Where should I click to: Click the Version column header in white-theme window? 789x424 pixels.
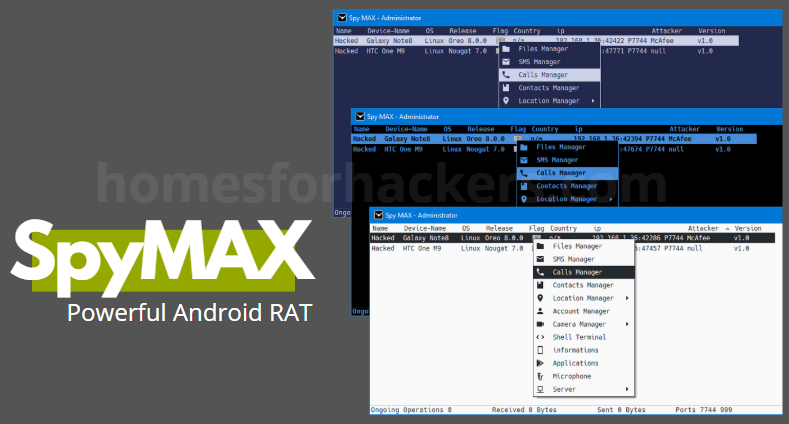point(748,228)
